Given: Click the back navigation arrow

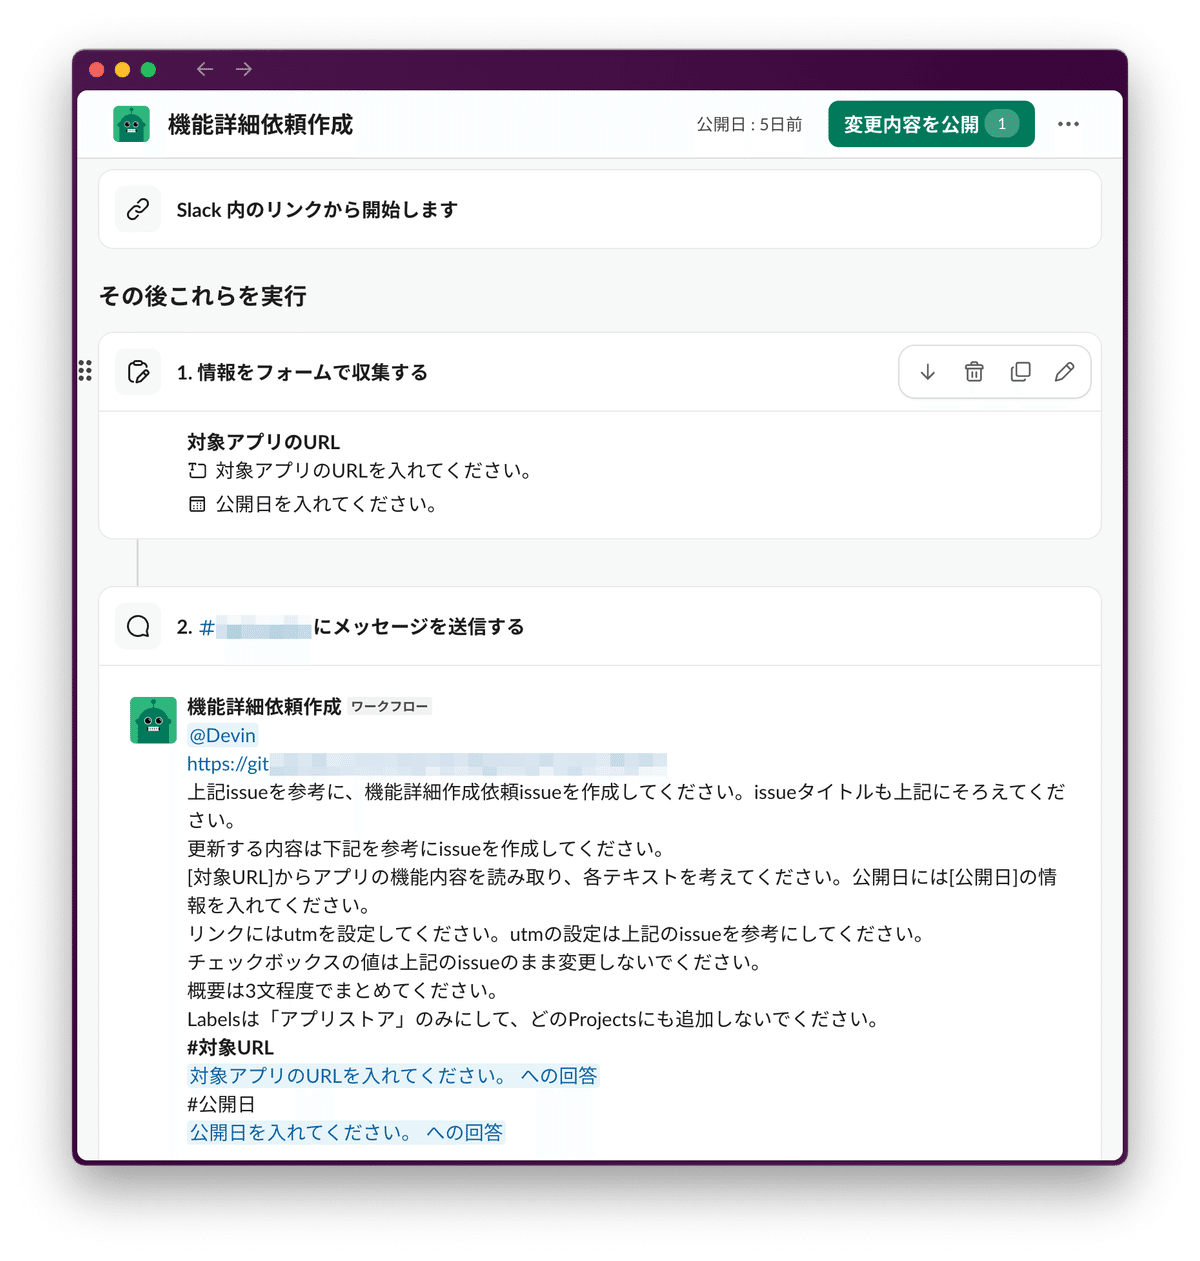Looking at the screenshot, I should [204, 68].
